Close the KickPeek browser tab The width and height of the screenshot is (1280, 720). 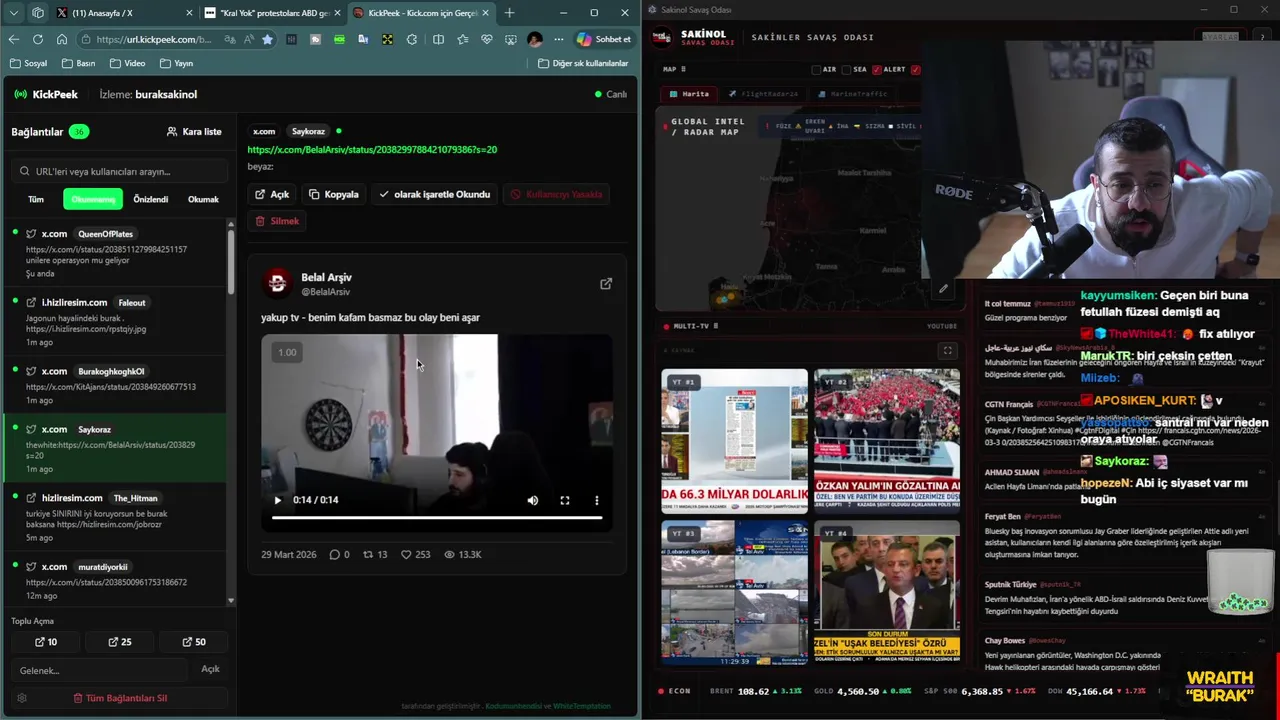tap(487, 13)
